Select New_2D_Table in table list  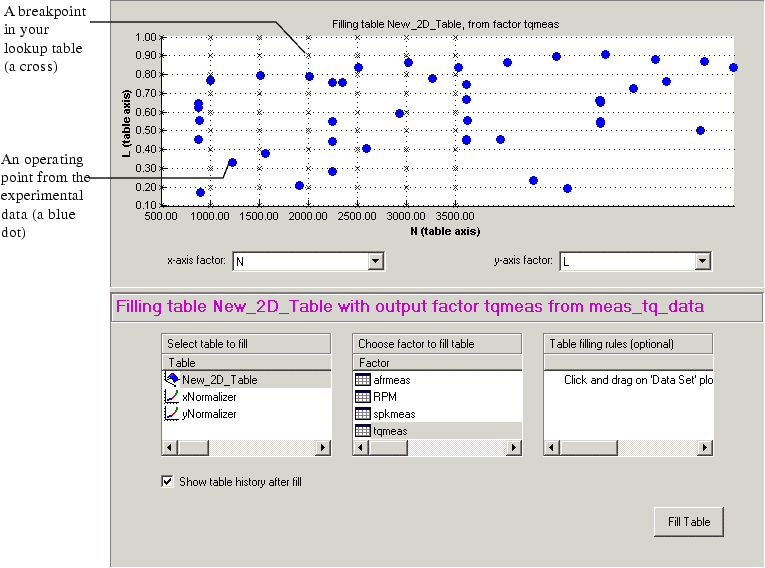(x=220, y=380)
